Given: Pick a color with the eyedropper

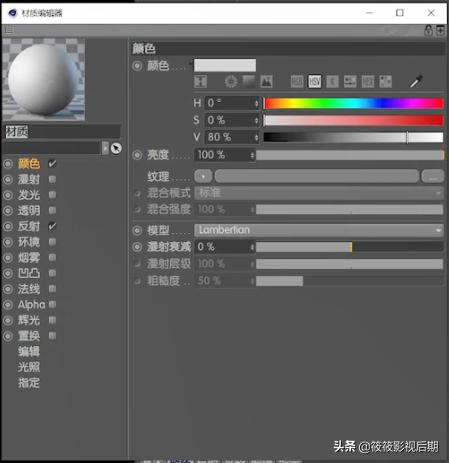Looking at the screenshot, I should pyautogui.click(x=416, y=81).
